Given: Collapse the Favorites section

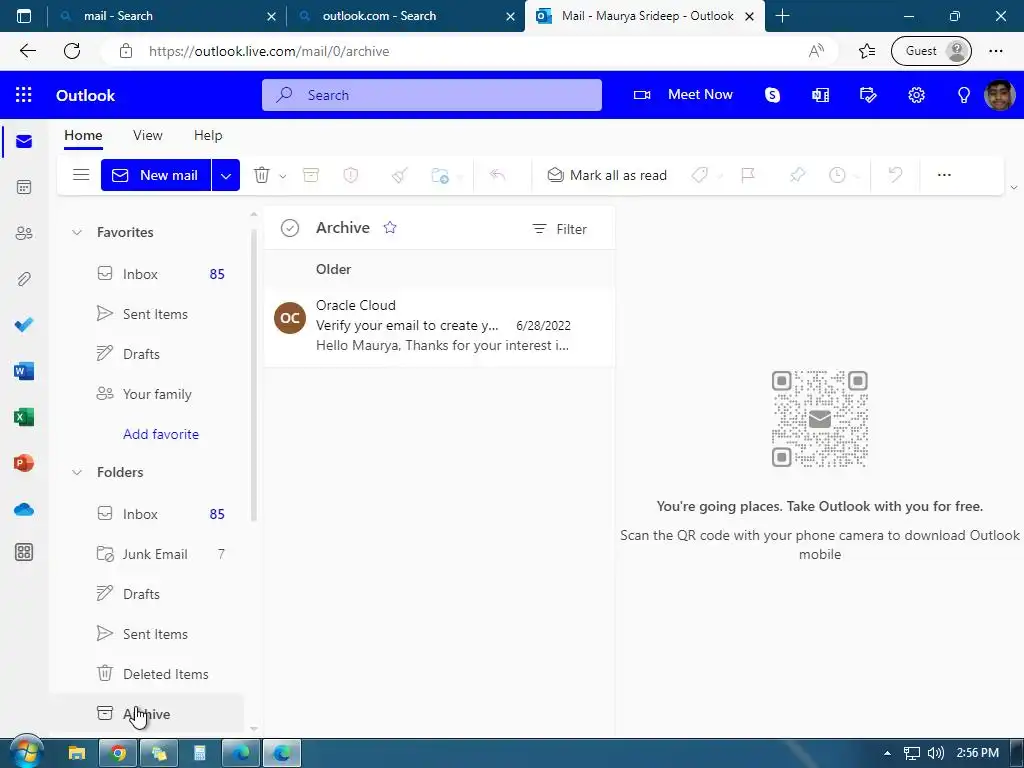Looking at the screenshot, I should (76, 232).
